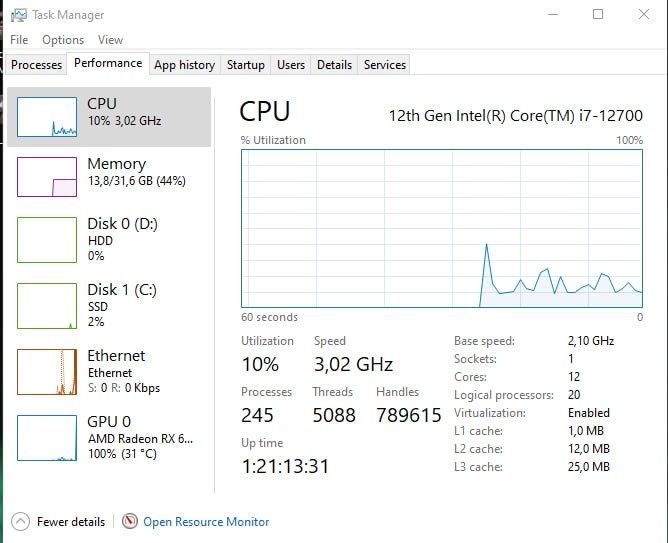
Task: Switch to the Processes tab
Action: (36, 65)
